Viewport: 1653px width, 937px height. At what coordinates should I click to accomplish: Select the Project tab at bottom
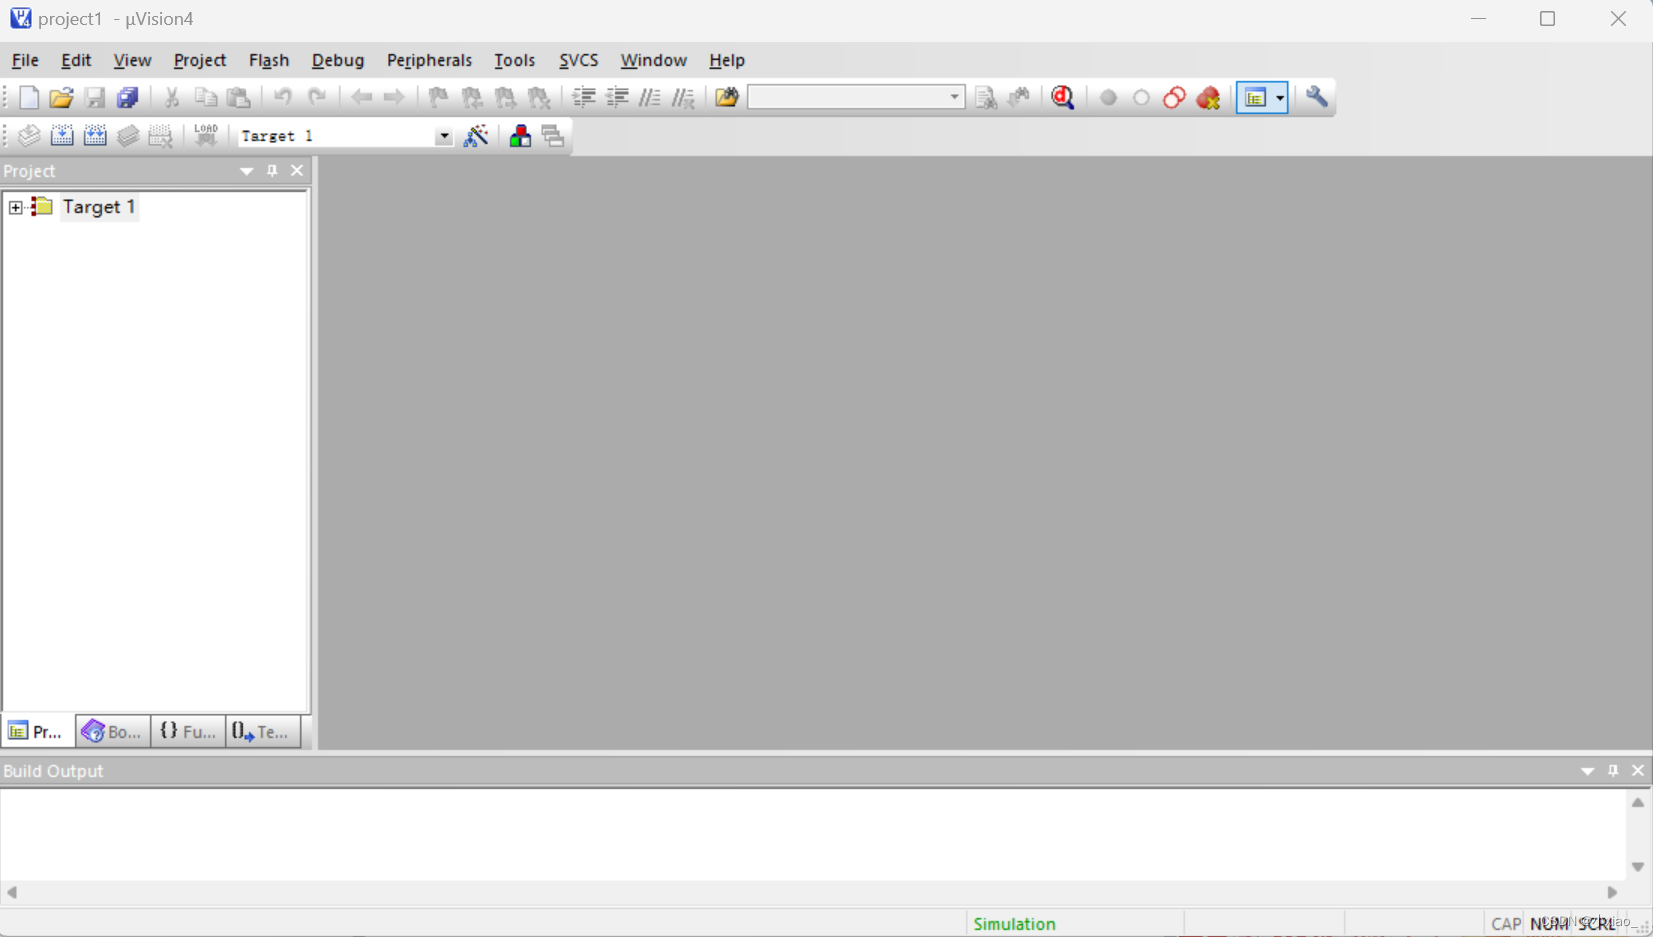(37, 732)
